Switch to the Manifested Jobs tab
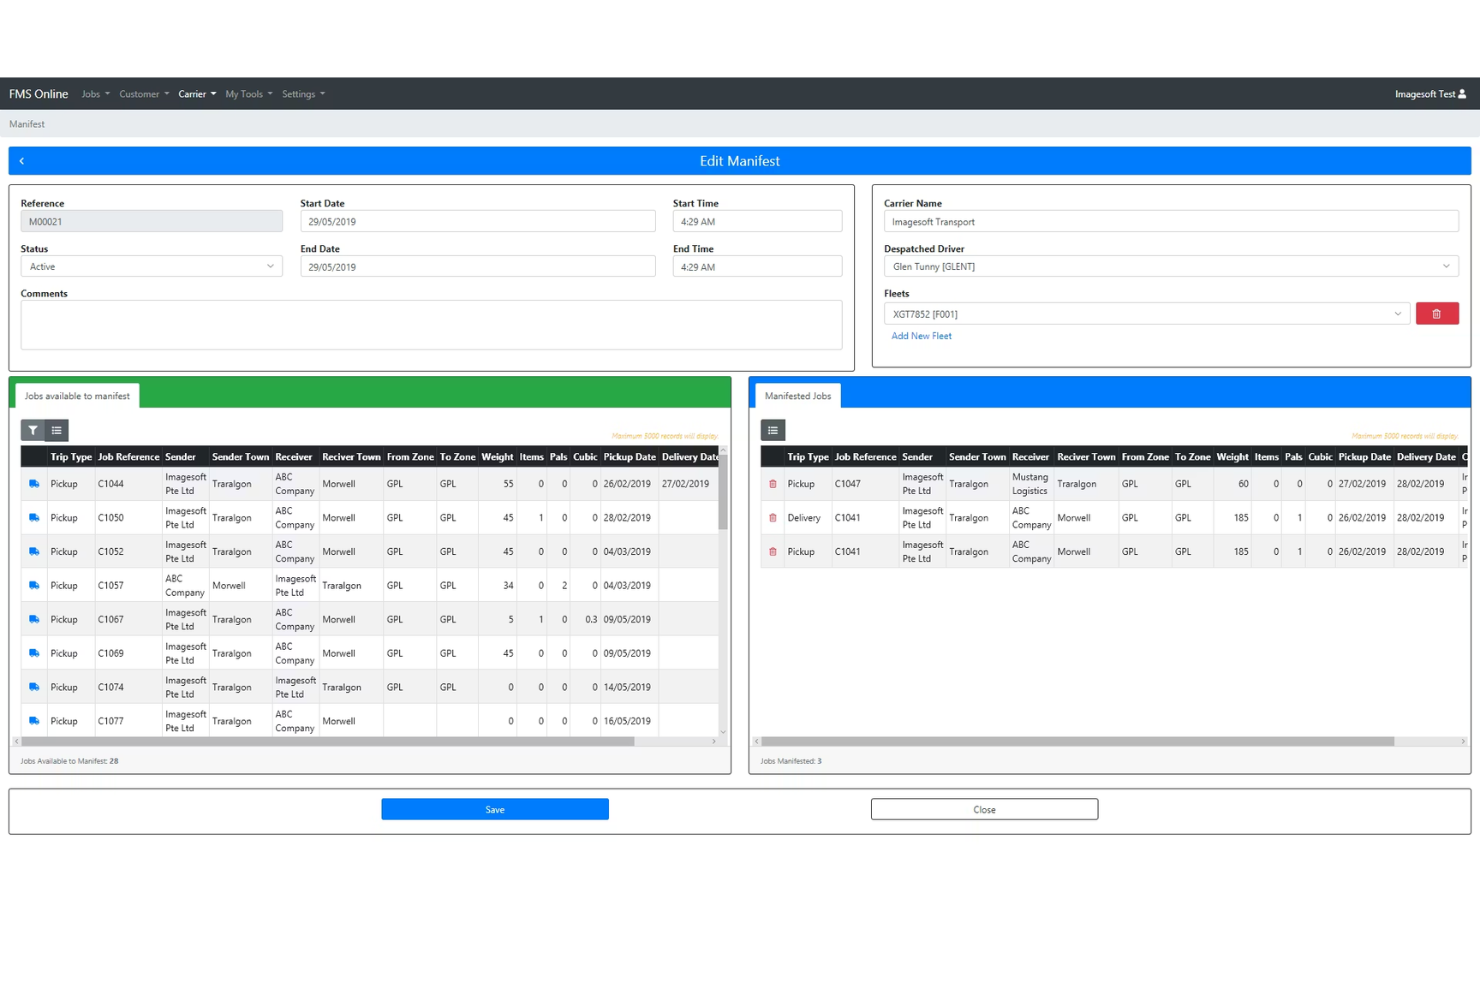 (x=796, y=395)
